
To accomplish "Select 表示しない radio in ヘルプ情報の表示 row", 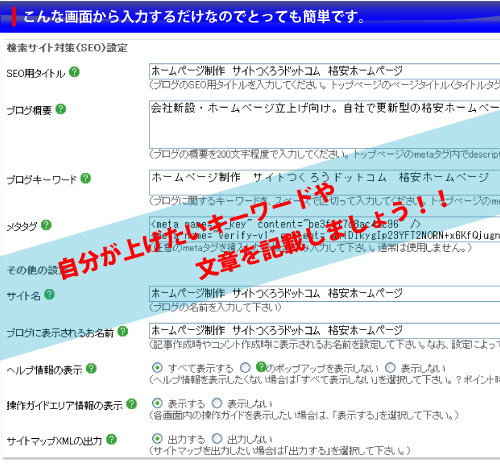I will coord(390,368).
